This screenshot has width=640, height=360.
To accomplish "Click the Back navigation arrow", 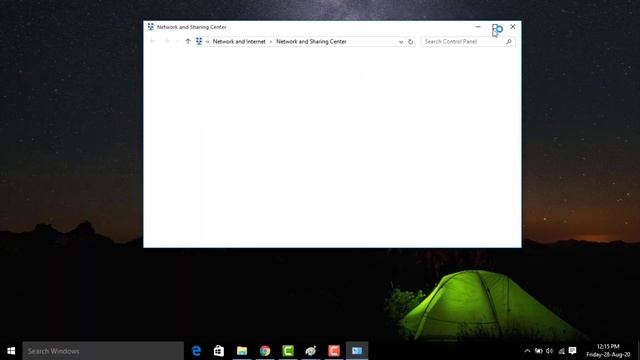I will point(153,41).
